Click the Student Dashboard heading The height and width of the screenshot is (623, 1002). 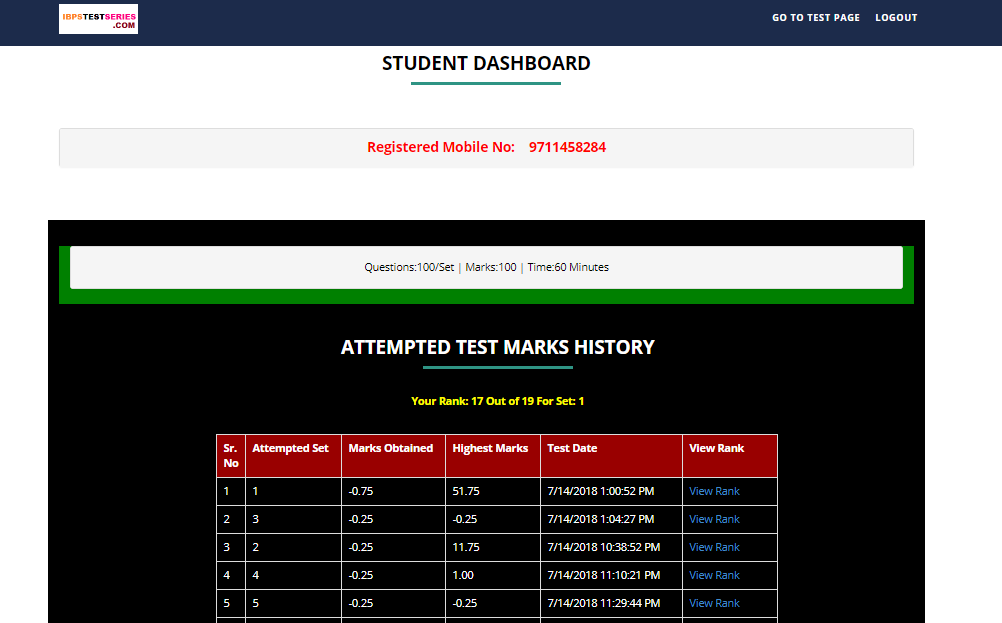coord(486,63)
